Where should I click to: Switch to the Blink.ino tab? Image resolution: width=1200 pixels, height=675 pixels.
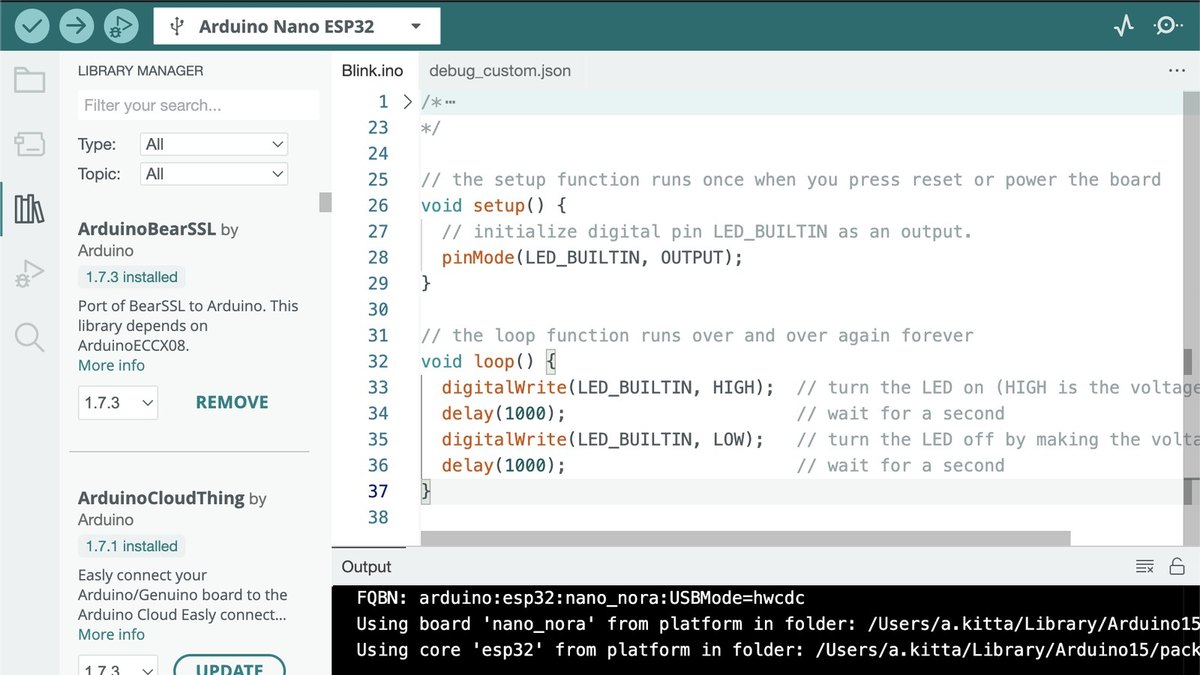tap(372, 71)
